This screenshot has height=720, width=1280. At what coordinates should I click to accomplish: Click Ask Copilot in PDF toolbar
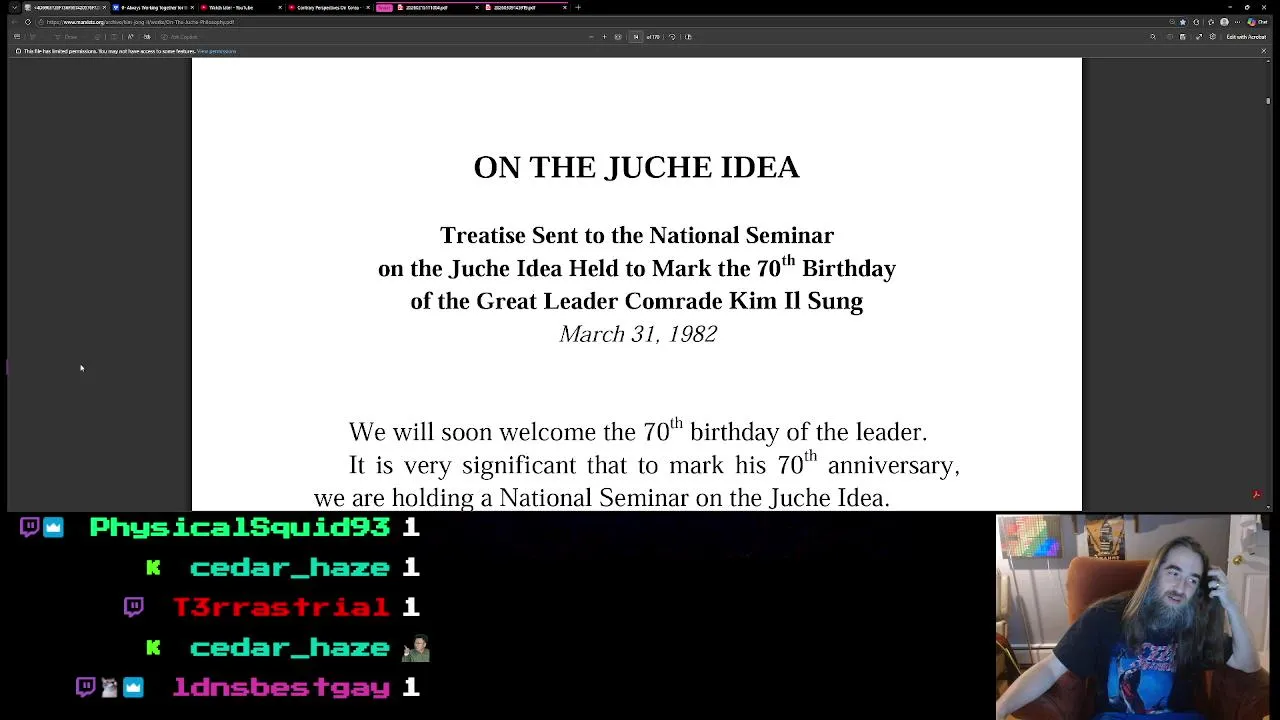[x=180, y=37]
